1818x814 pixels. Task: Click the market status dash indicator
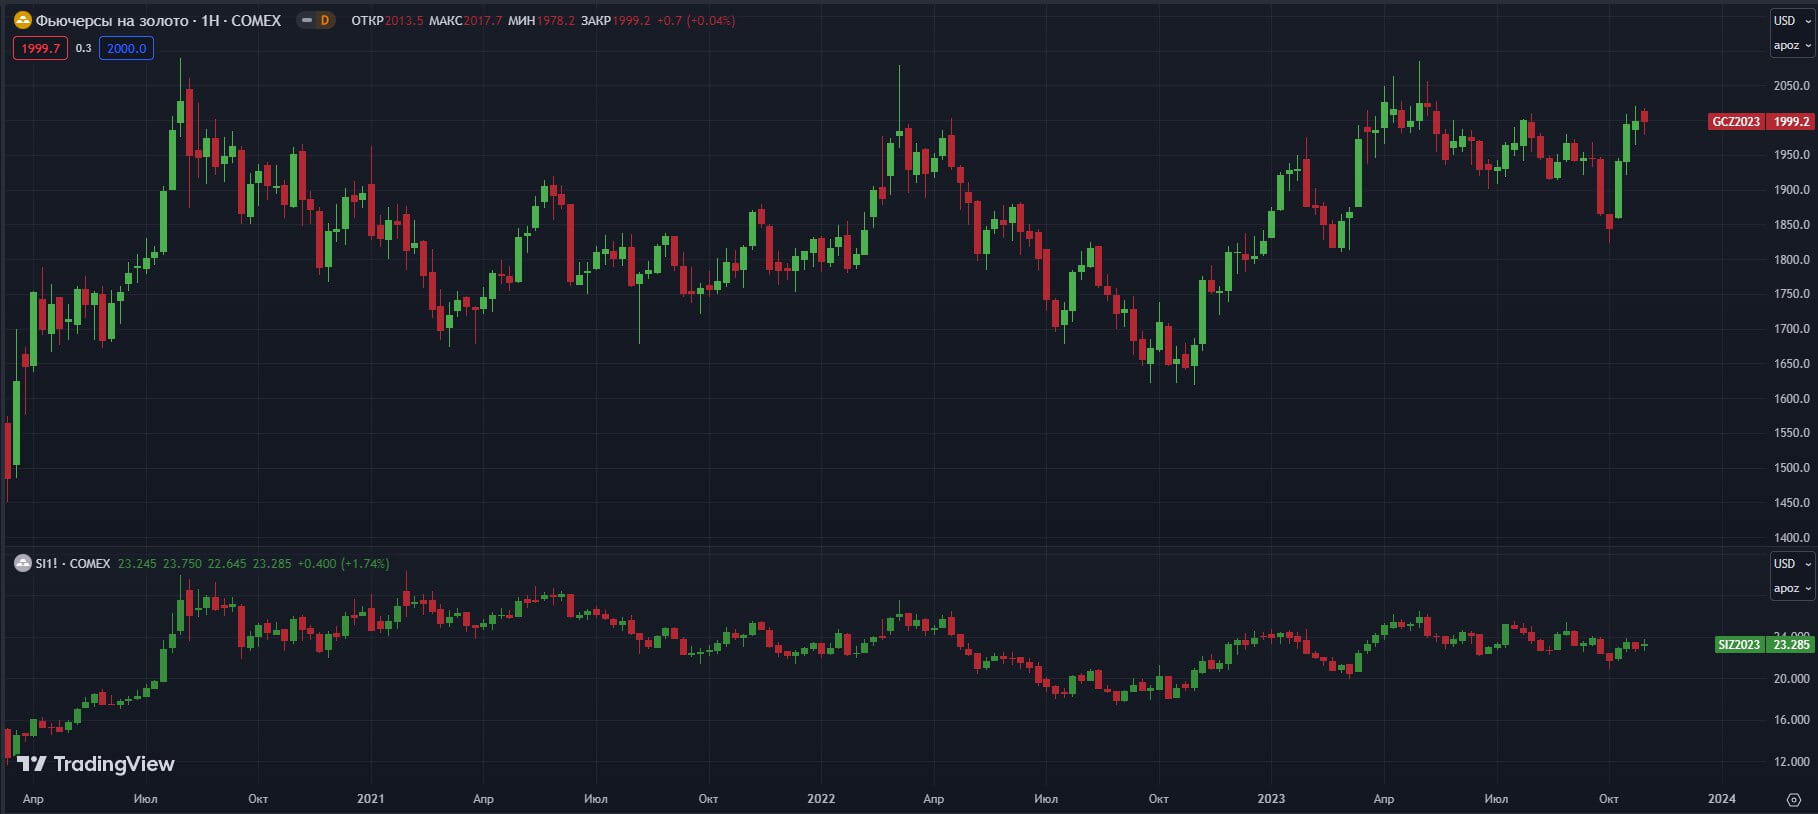[x=306, y=20]
